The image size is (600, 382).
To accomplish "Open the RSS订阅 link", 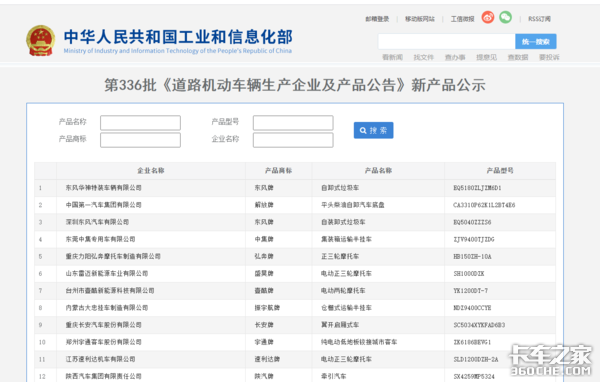I will click(540, 19).
